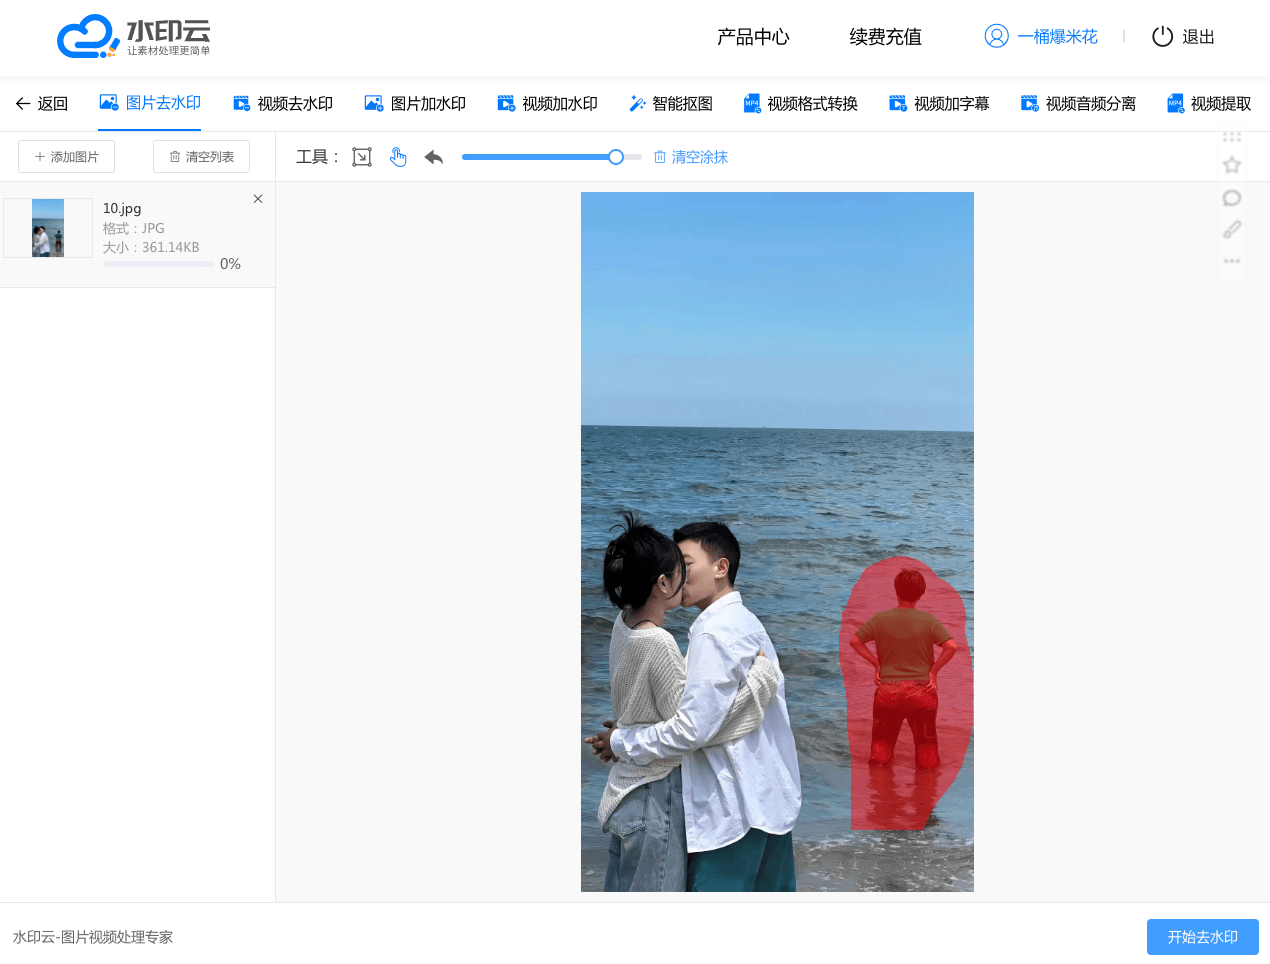This screenshot has width=1270, height=964.
Task: Open 智能抠图 tab
Action: tap(671, 104)
